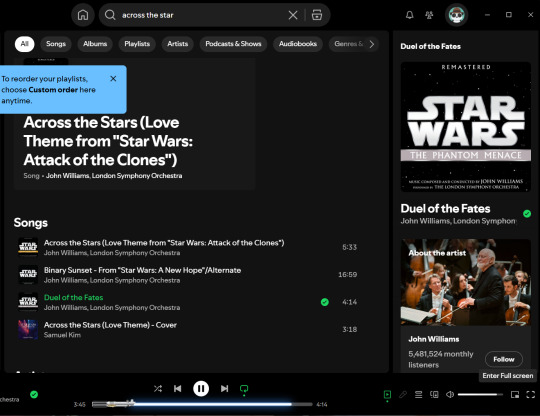The image size is (540, 416).
Task: Open the notifications bell
Action: [409, 15]
